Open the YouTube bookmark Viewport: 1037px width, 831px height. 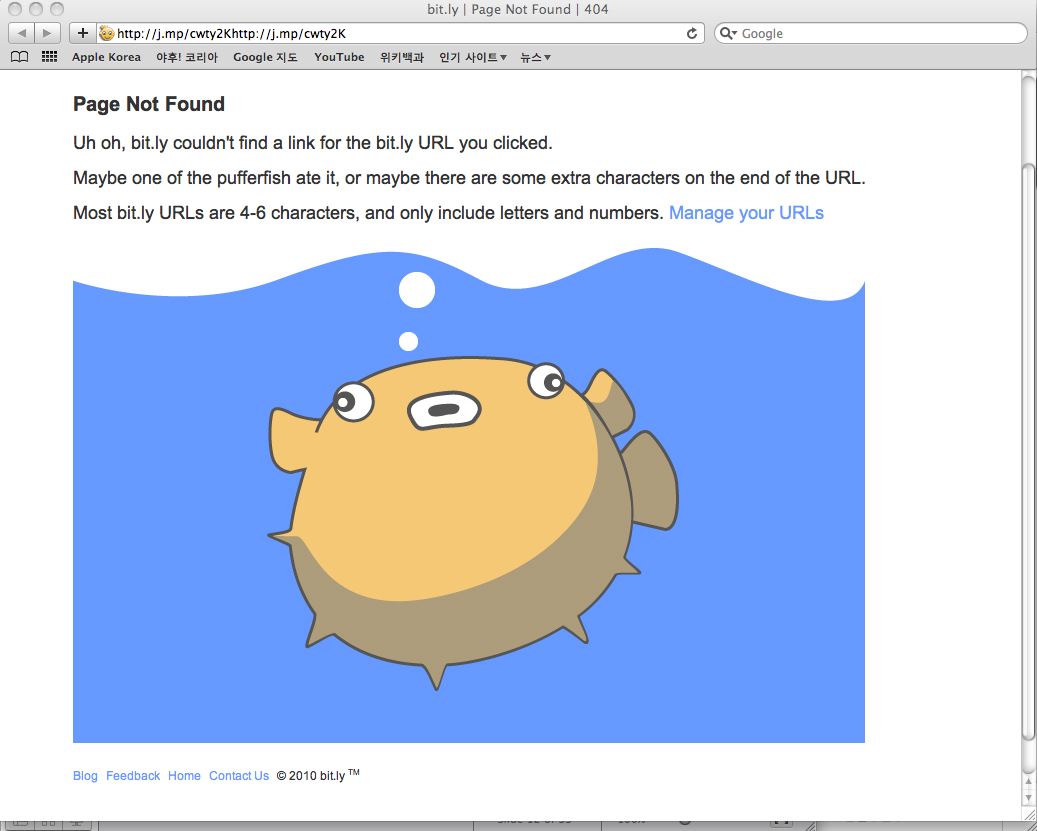coord(339,57)
